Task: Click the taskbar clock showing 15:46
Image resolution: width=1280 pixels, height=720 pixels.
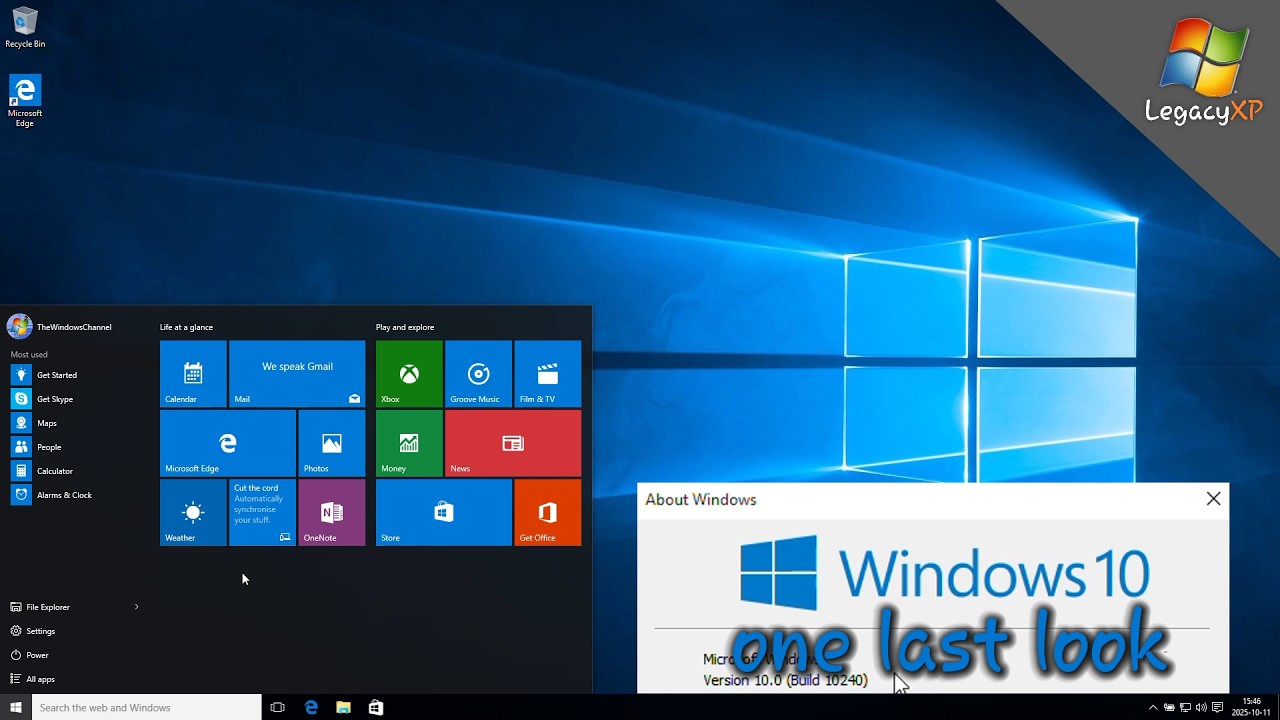Action: (1251, 707)
